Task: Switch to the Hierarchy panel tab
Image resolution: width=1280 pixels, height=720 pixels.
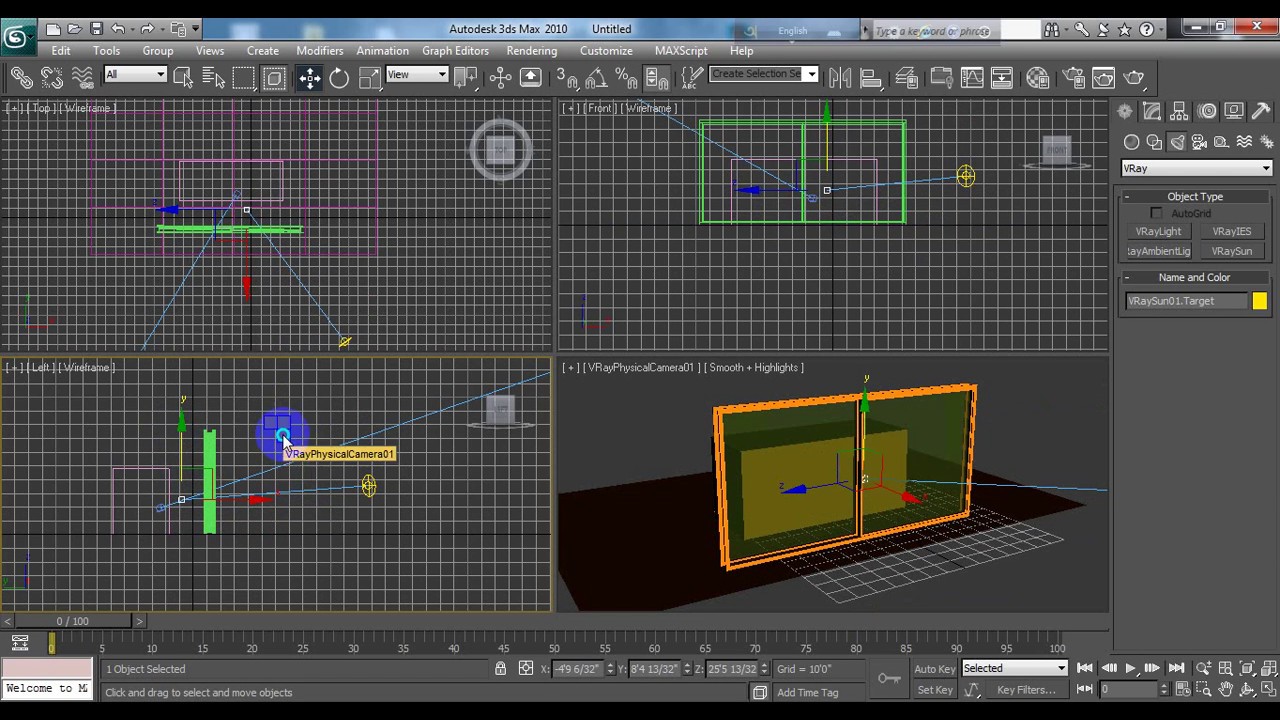Action: pyautogui.click(x=1180, y=112)
